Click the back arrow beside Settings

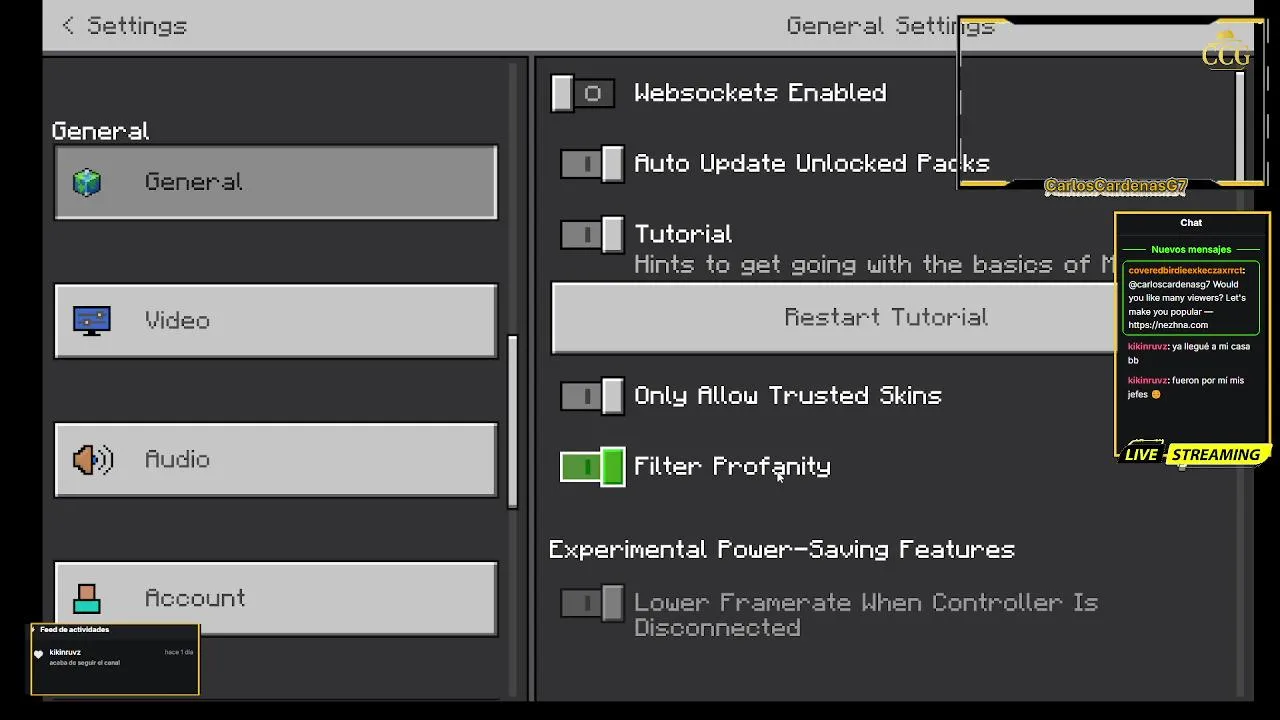click(68, 26)
